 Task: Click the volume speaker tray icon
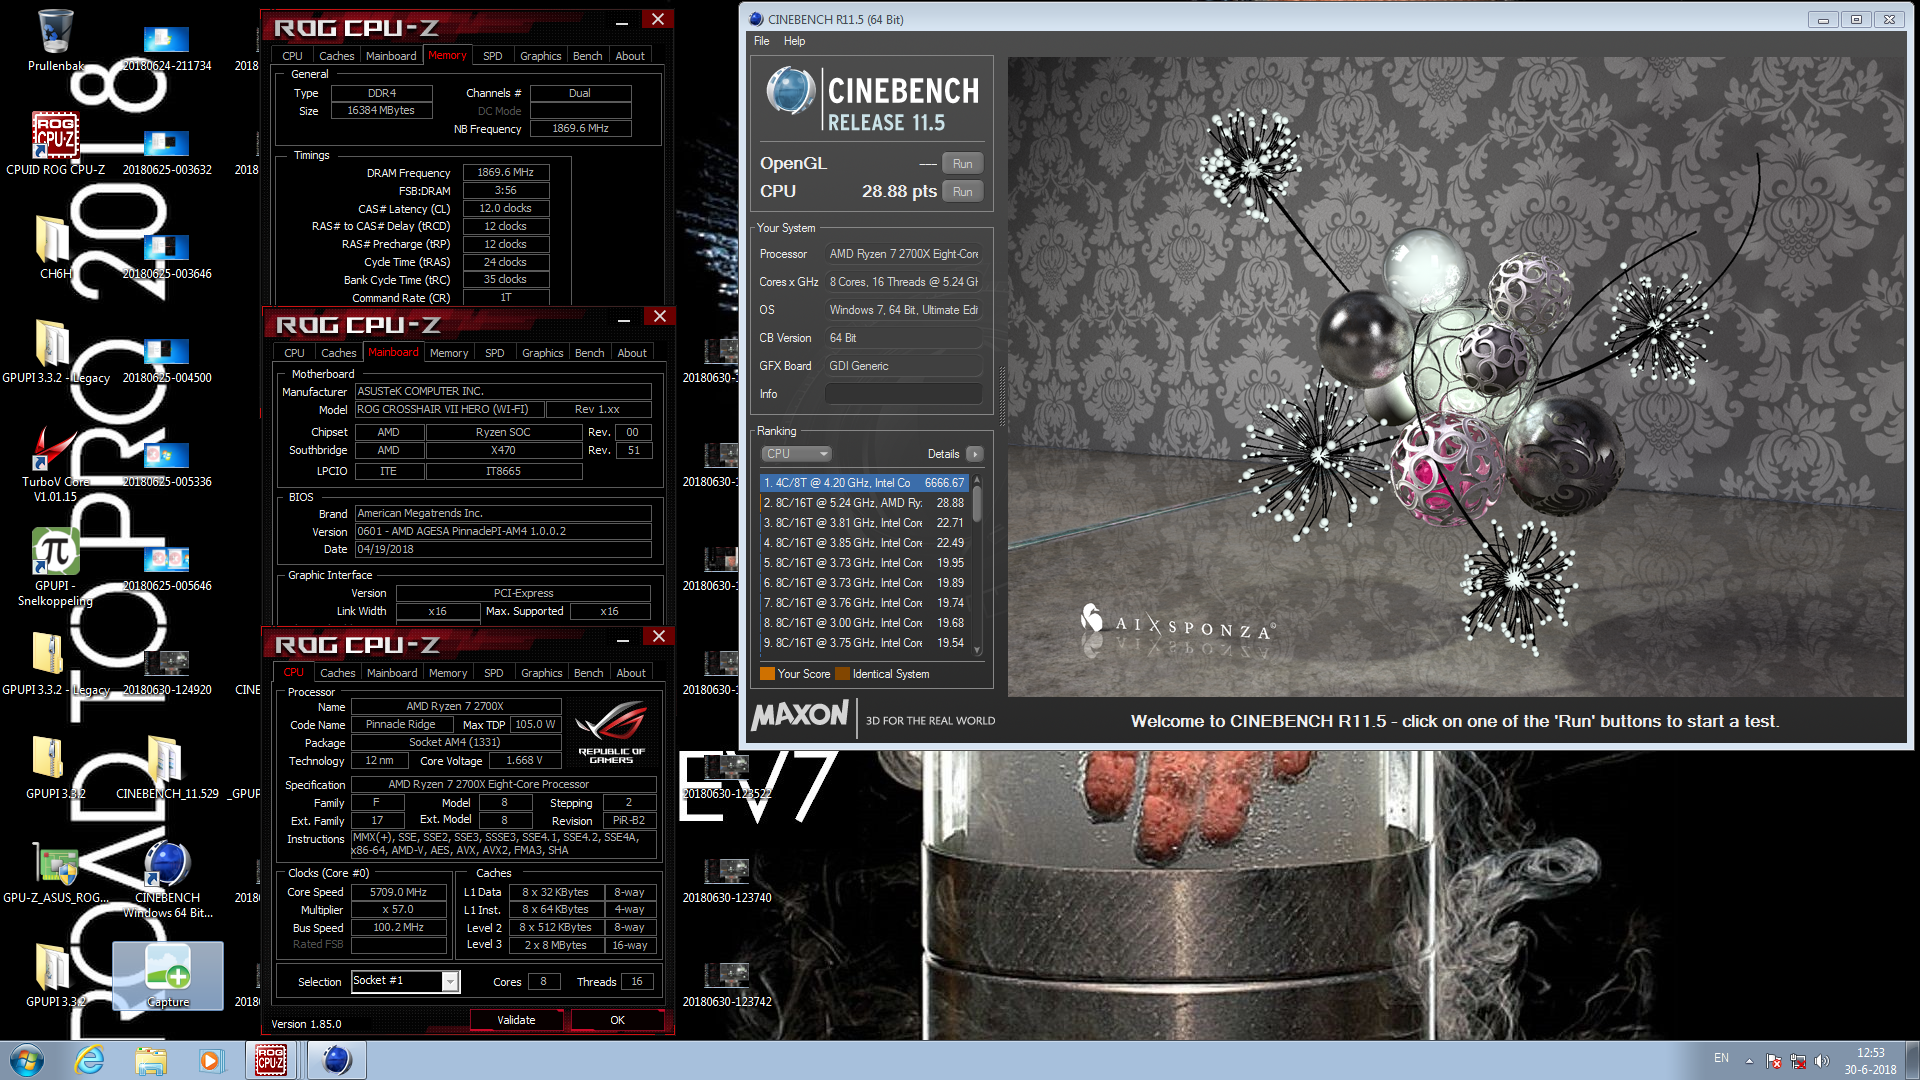coord(1822,1061)
